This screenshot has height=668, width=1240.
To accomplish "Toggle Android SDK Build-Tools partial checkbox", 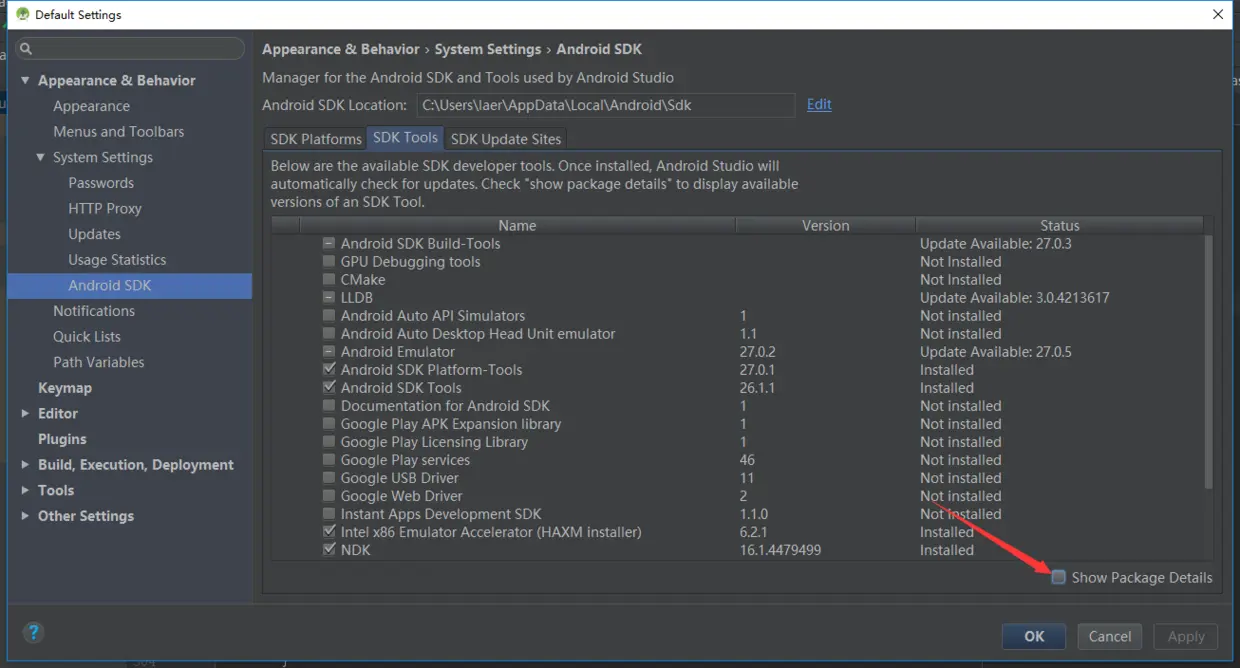I will pos(329,244).
